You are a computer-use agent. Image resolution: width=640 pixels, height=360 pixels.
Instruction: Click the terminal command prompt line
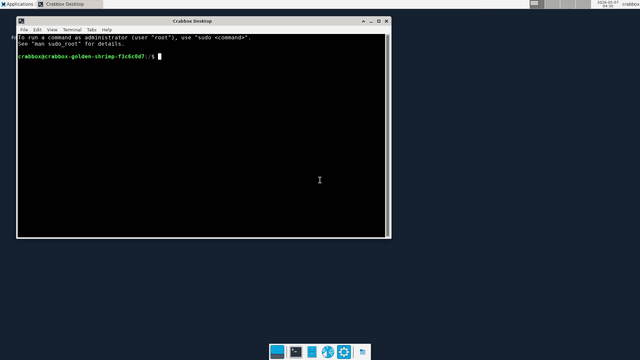pos(90,57)
